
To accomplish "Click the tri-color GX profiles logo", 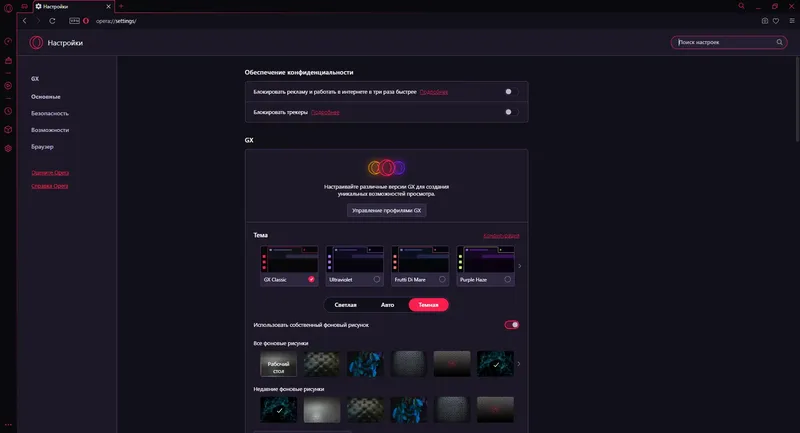I will click(387, 167).
